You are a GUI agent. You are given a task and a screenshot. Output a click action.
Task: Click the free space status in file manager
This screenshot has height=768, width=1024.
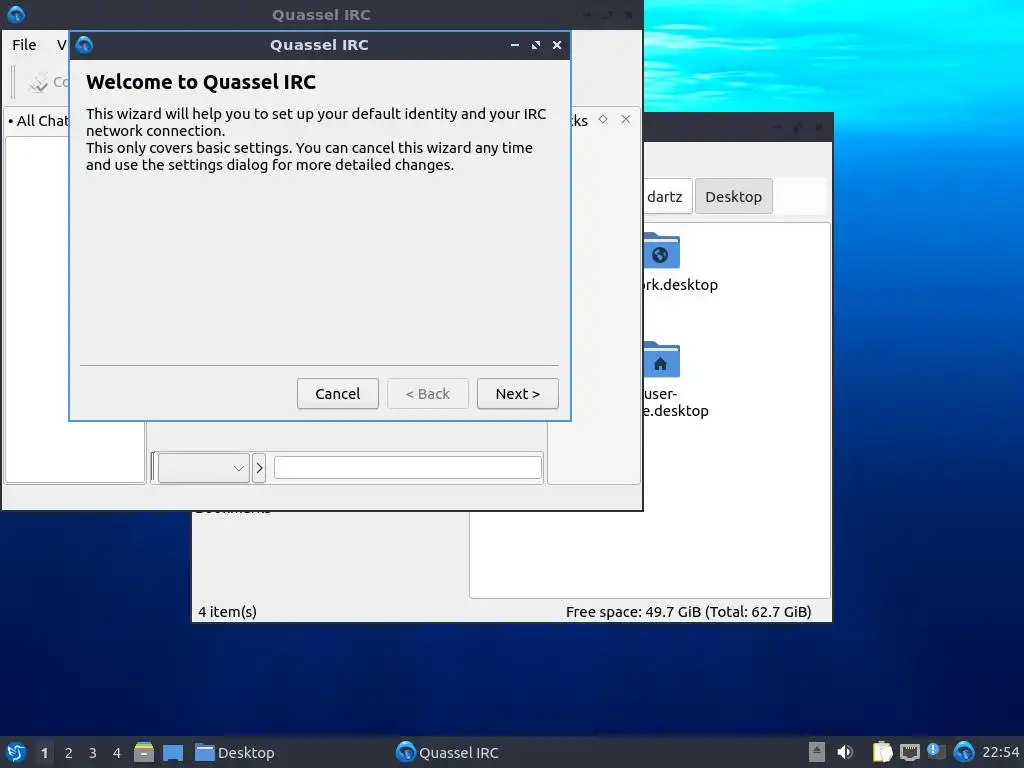[688, 612]
